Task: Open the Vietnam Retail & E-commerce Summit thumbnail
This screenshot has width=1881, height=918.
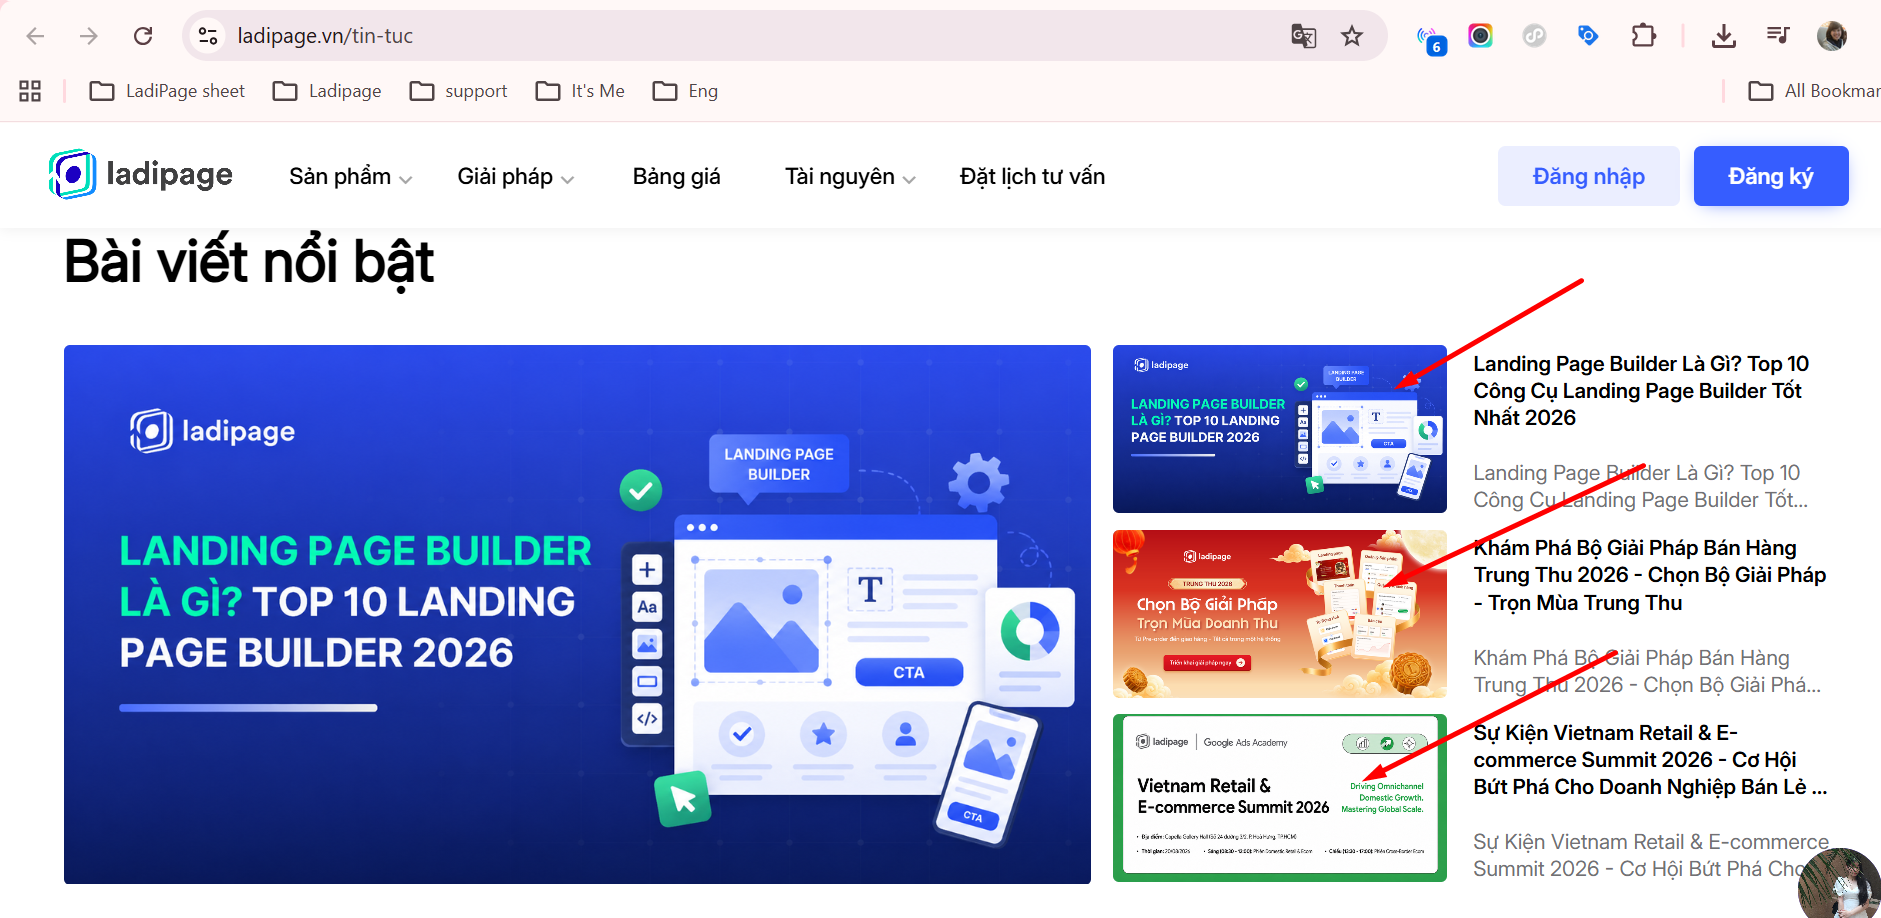Action: [1280, 798]
